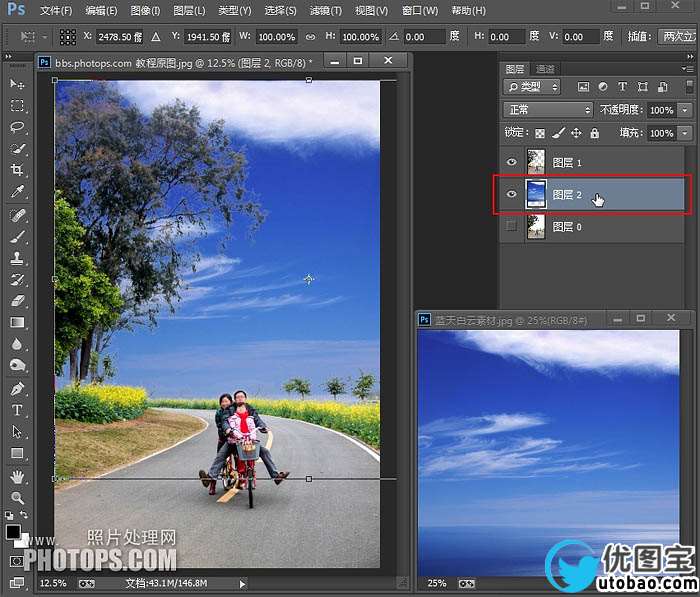
Task: Select the Lasso tool
Action: click(x=17, y=127)
